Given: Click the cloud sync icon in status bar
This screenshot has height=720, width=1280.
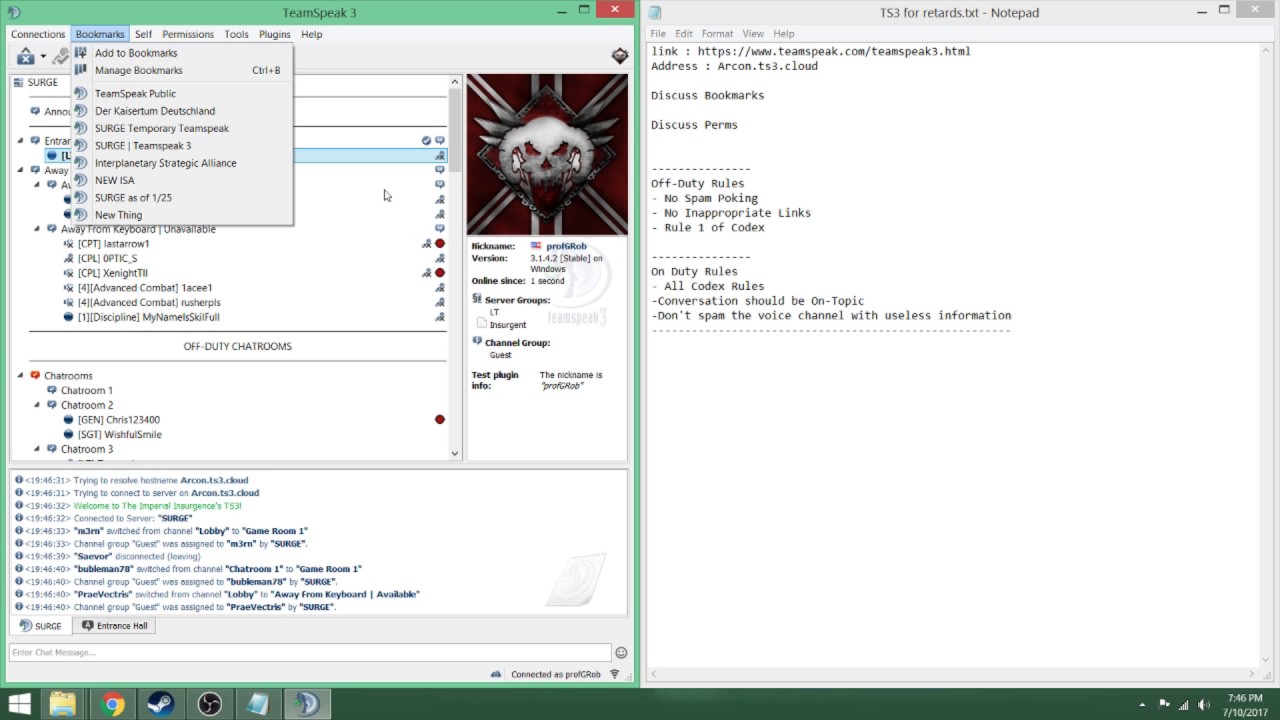Looking at the screenshot, I should pyautogui.click(x=496, y=674).
